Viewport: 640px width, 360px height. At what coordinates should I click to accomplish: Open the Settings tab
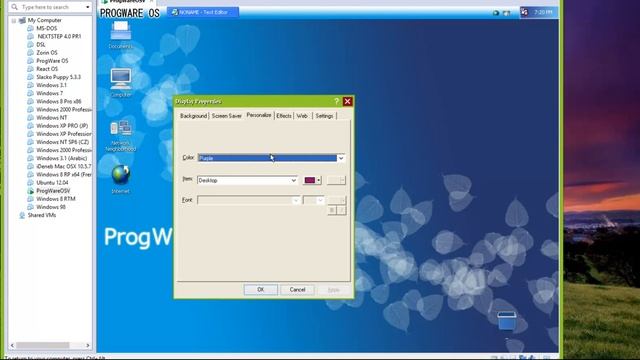(324, 116)
